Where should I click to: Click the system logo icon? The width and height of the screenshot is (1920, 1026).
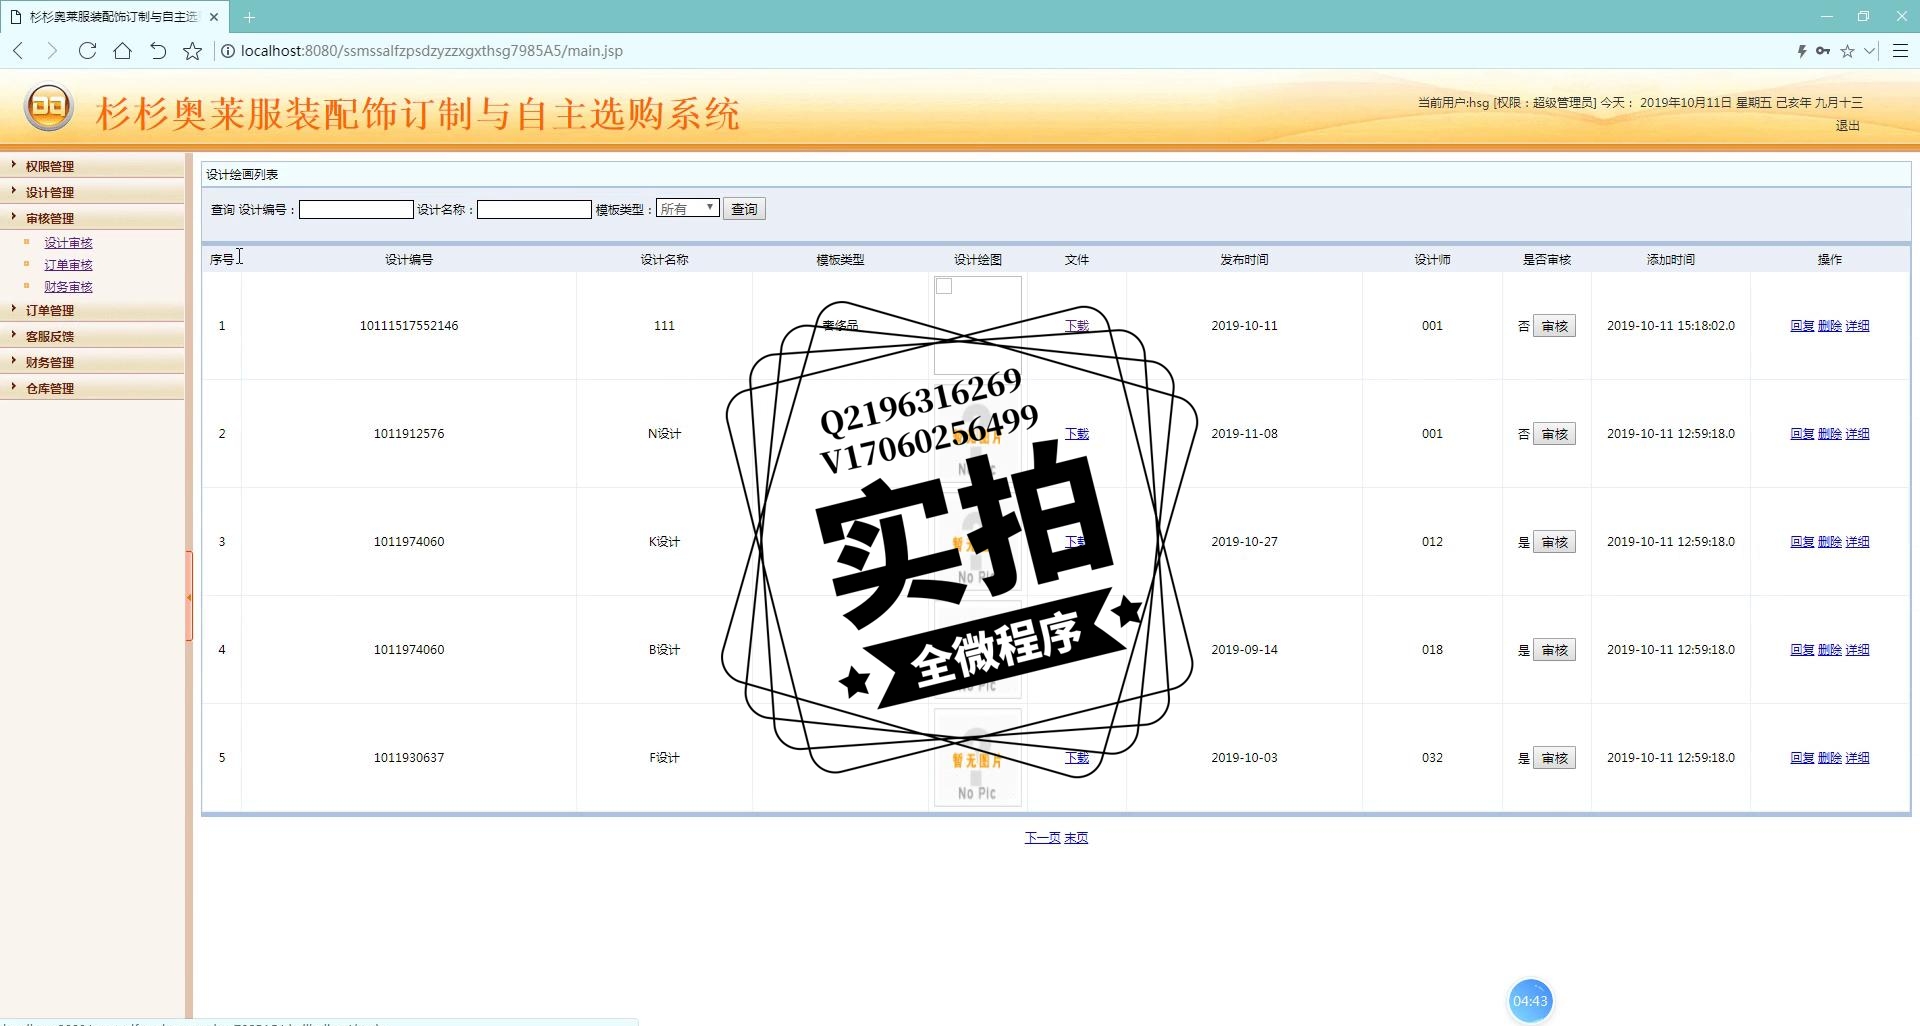48,106
